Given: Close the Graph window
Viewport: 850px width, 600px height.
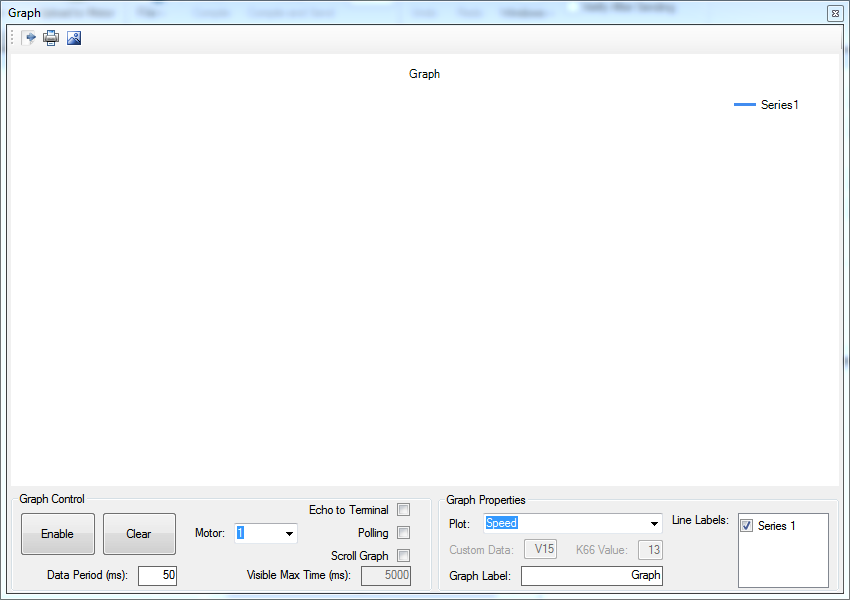Looking at the screenshot, I should (x=834, y=14).
